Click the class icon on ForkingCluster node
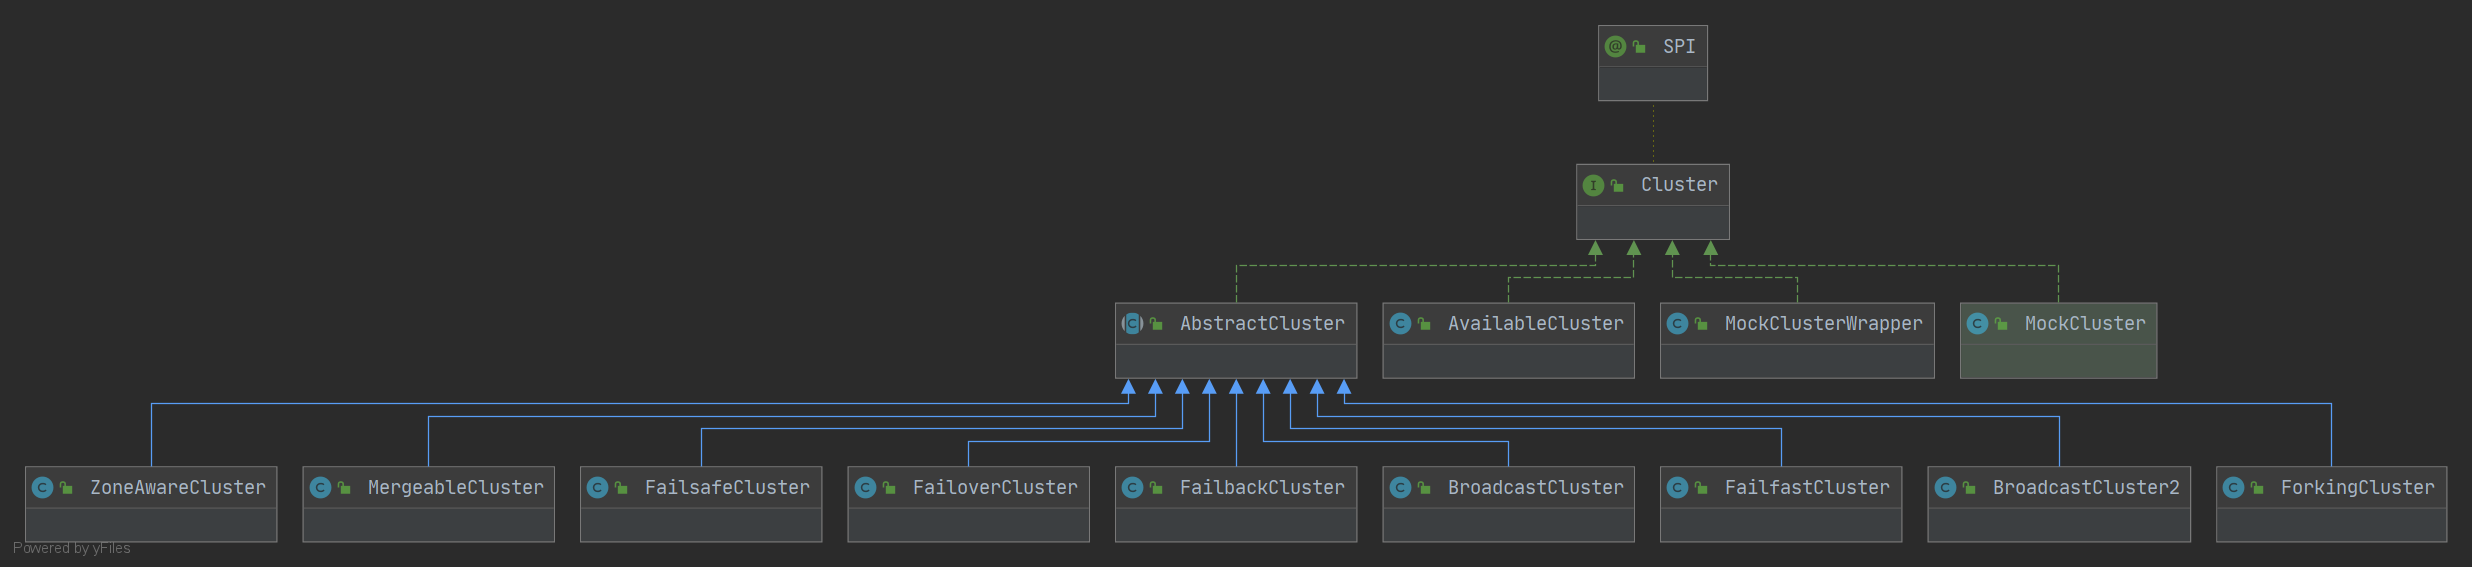The width and height of the screenshot is (2472, 567). 2233,487
